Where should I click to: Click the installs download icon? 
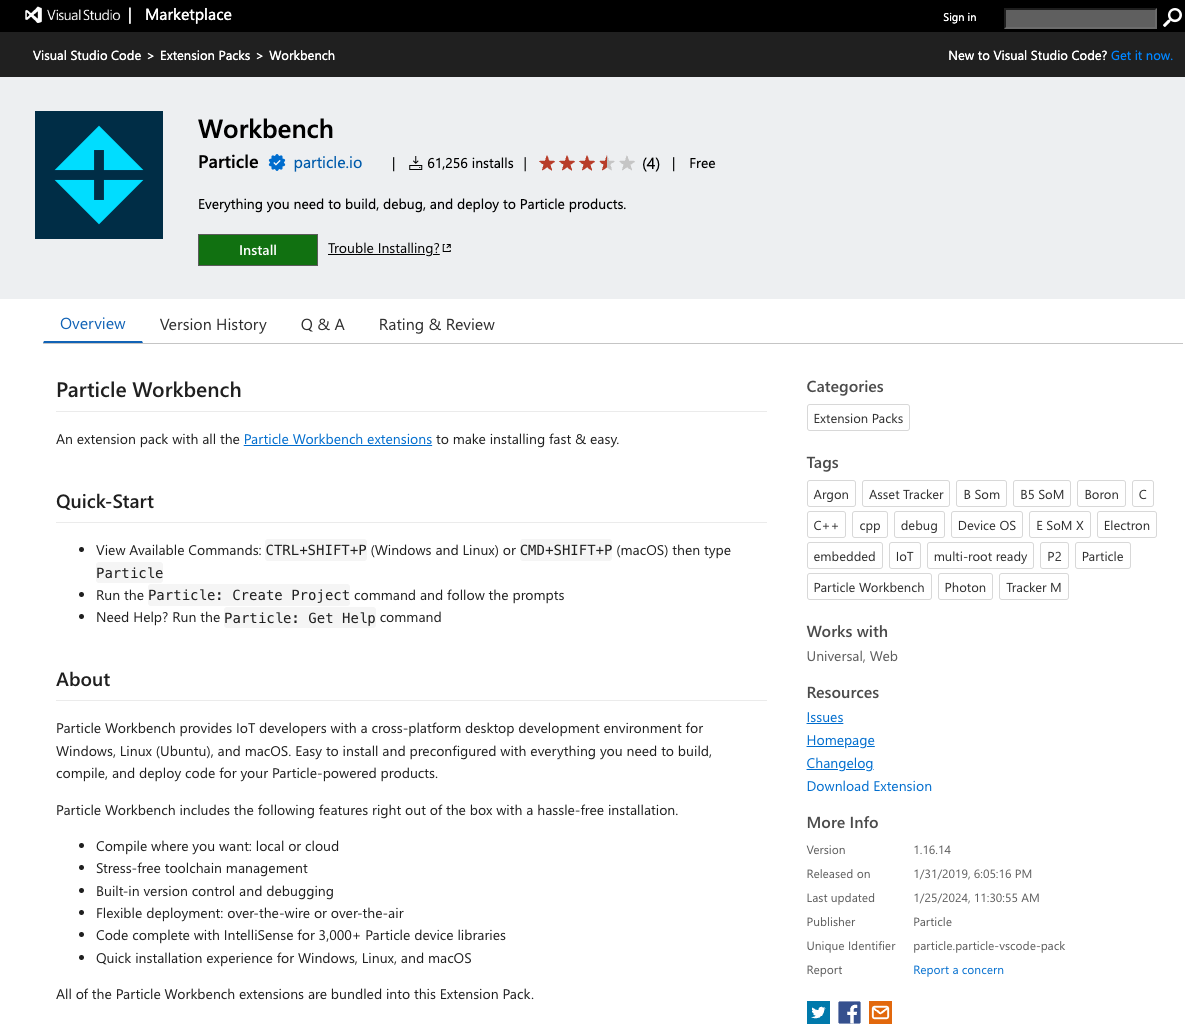(x=415, y=163)
